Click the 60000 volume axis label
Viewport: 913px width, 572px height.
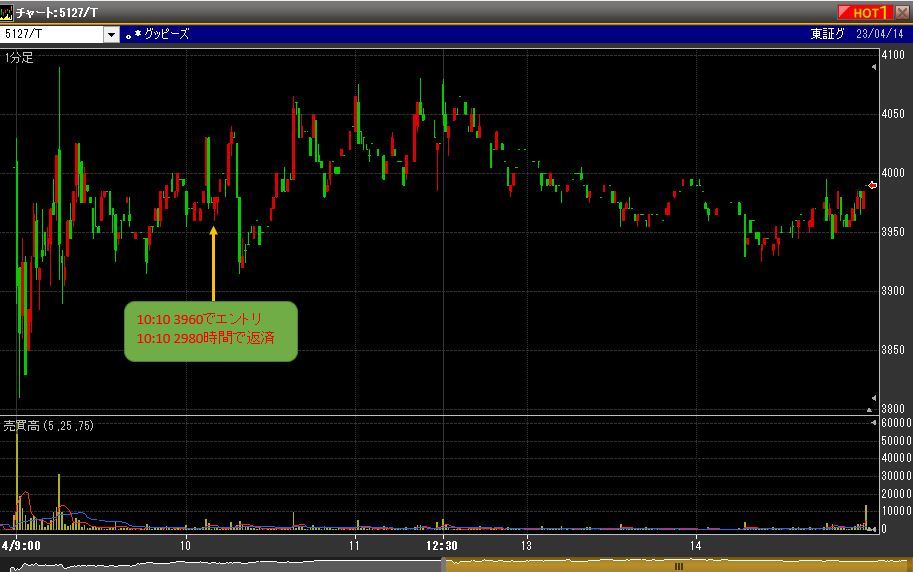point(897,423)
